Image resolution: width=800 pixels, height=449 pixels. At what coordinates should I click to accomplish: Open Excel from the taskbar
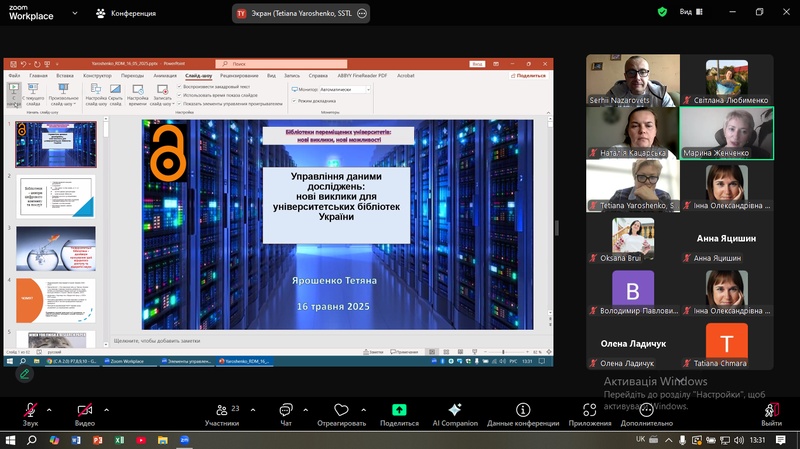[x=119, y=440]
